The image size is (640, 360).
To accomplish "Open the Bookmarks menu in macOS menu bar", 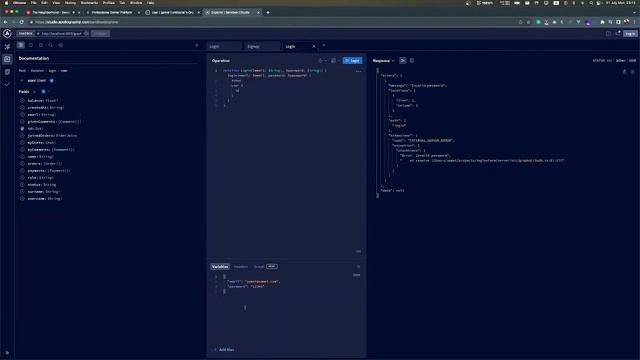I will point(89,3).
